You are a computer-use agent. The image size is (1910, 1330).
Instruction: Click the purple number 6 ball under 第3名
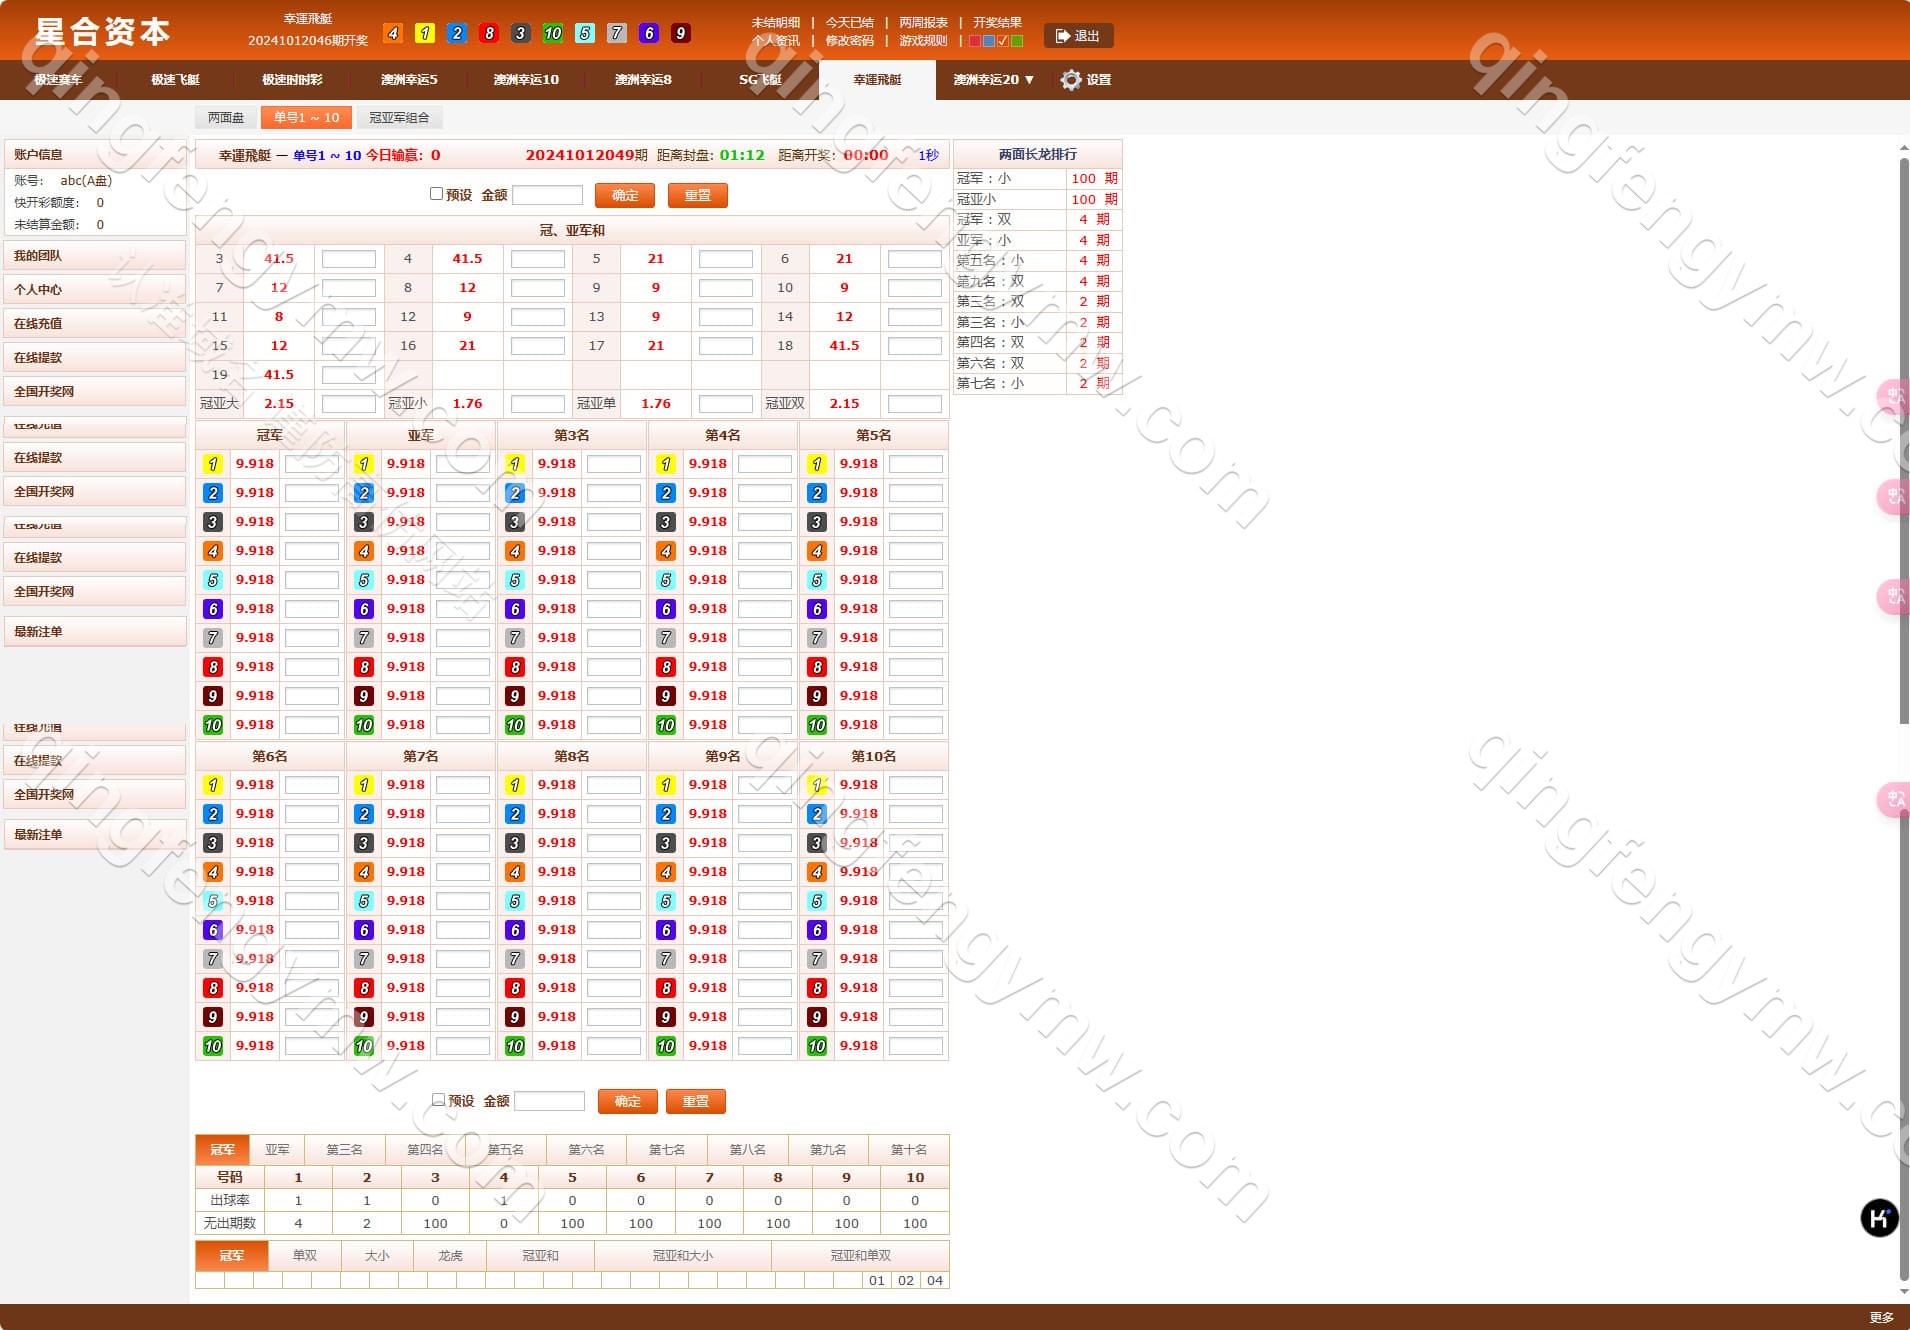515,609
